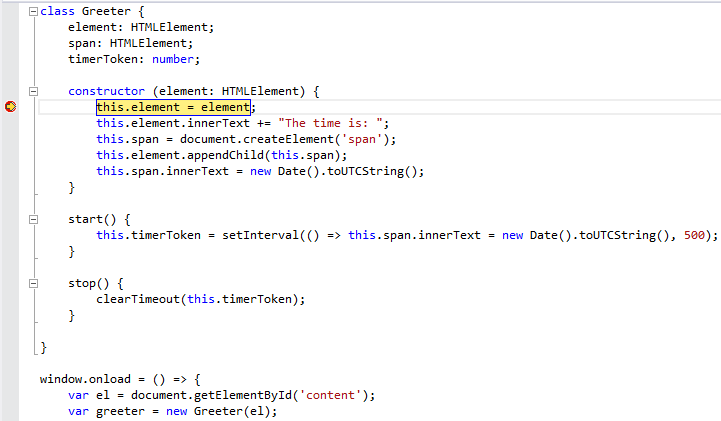Click the appendChild(this.span) line

tap(221, 155)
